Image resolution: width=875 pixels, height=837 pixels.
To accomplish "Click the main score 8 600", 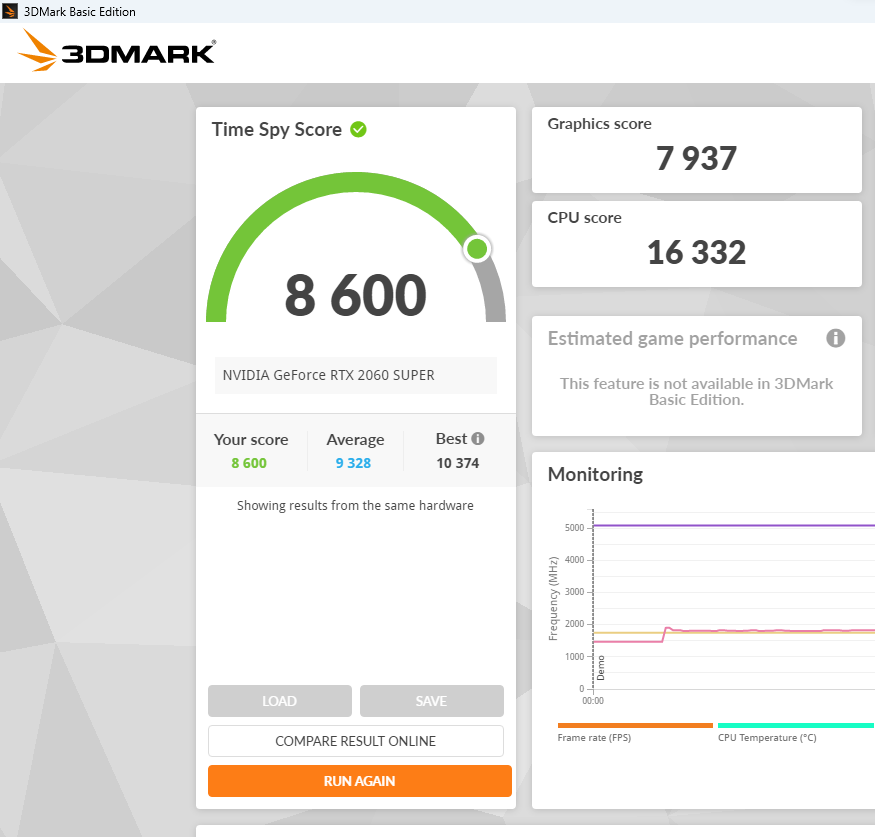I will point(355,295).
